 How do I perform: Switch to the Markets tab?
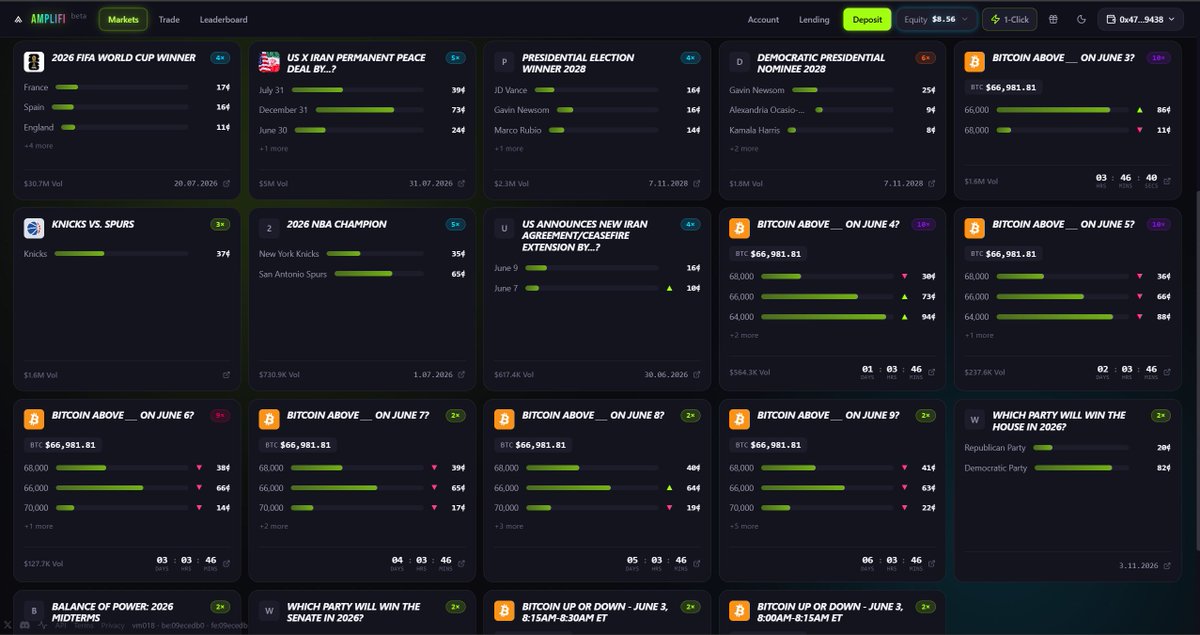click(x=123, y=19)
